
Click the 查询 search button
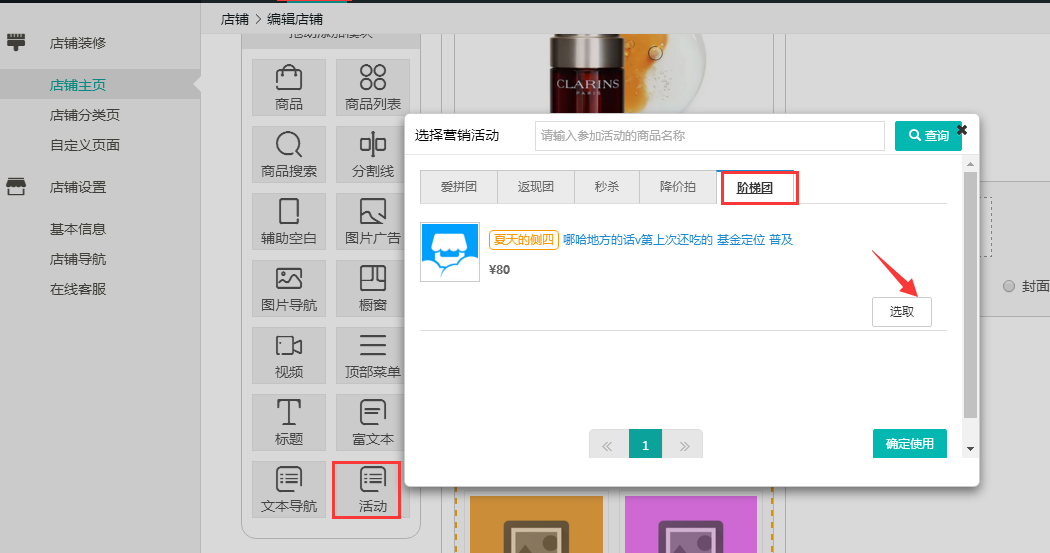pyautogui.click(x=928, y=135)
